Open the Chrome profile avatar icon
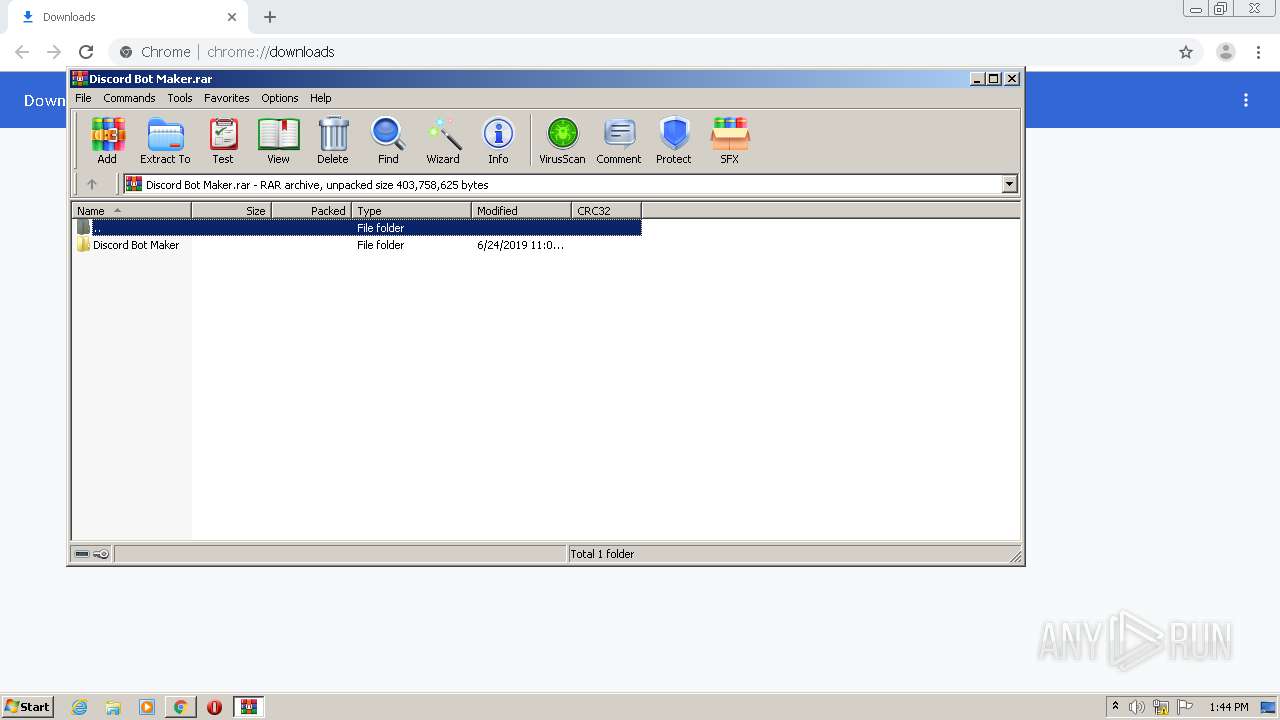 1226,52
